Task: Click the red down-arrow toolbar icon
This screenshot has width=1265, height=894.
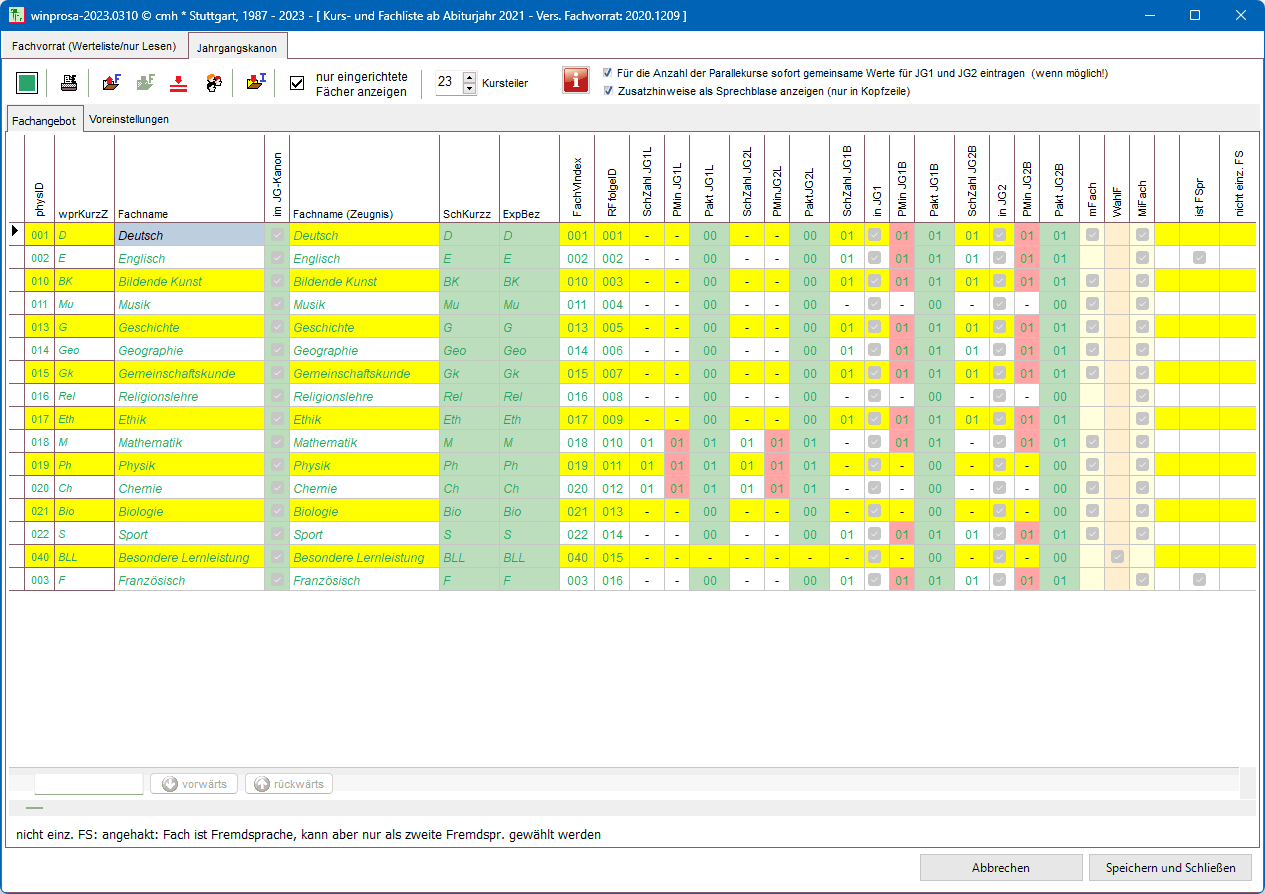Action: coord(178,83)
